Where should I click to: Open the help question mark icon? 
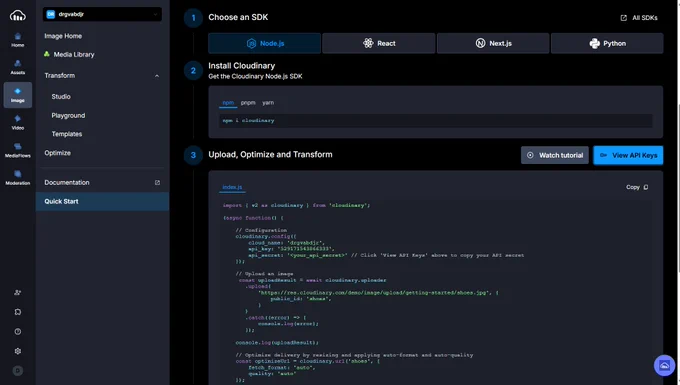(x=17, y=332)
